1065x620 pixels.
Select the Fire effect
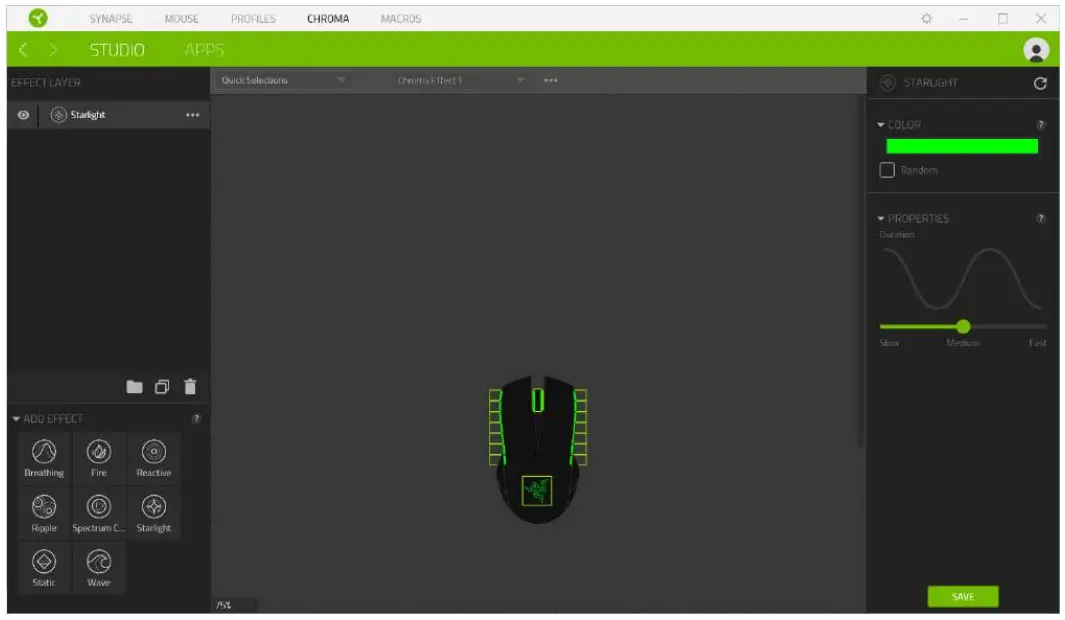click(98, 457)
